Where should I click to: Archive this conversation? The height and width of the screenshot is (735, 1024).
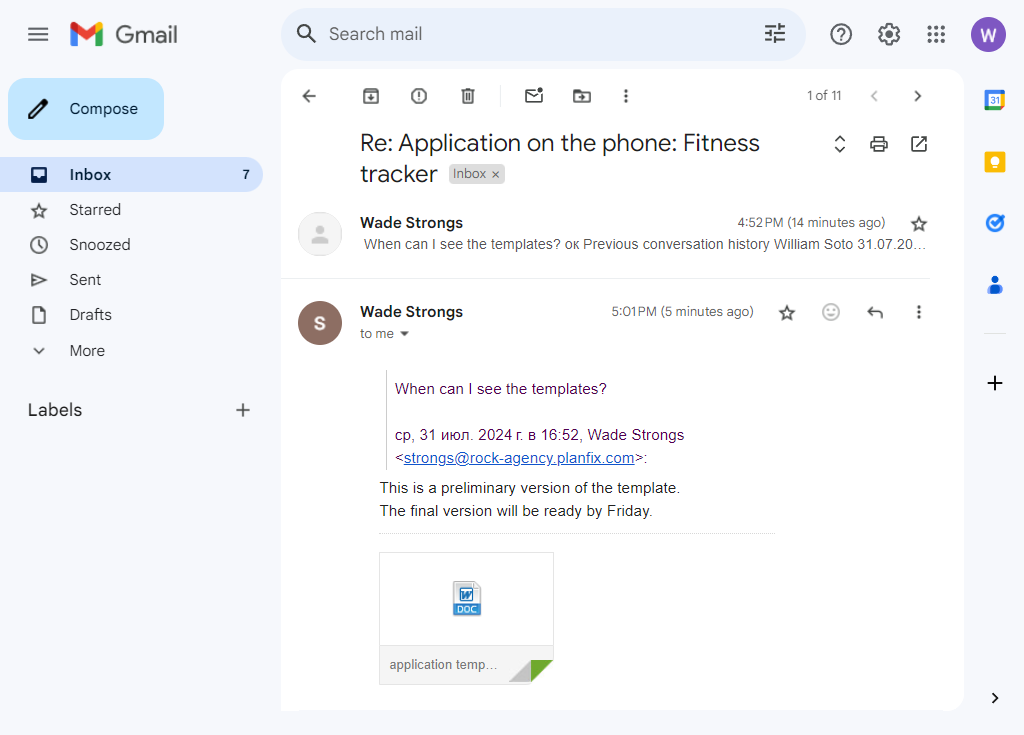click(371, 96)
